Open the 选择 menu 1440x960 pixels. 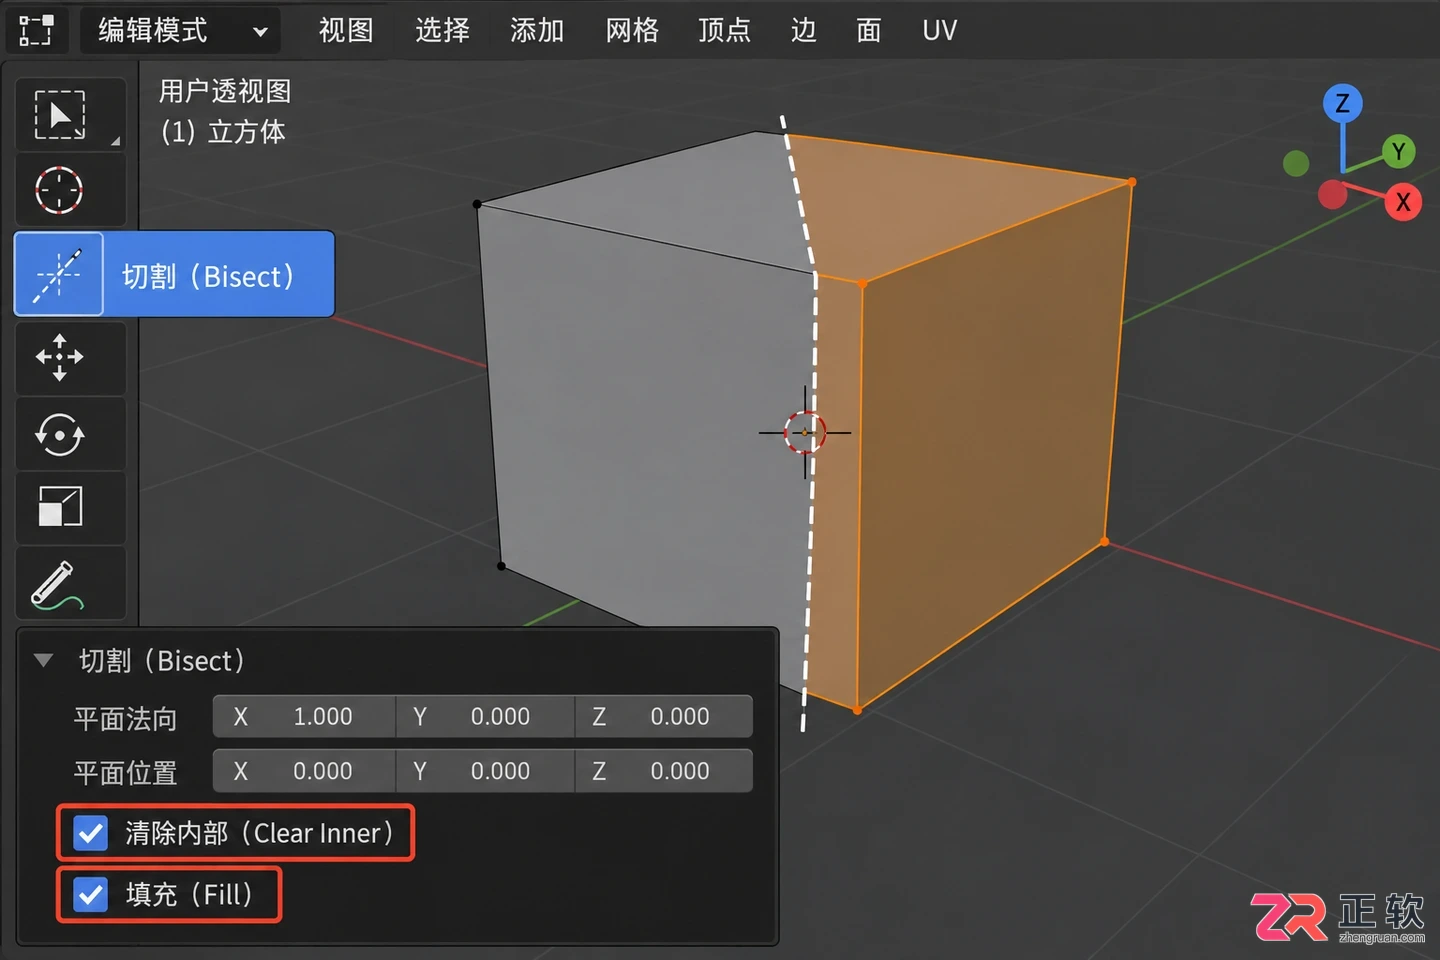442,30
